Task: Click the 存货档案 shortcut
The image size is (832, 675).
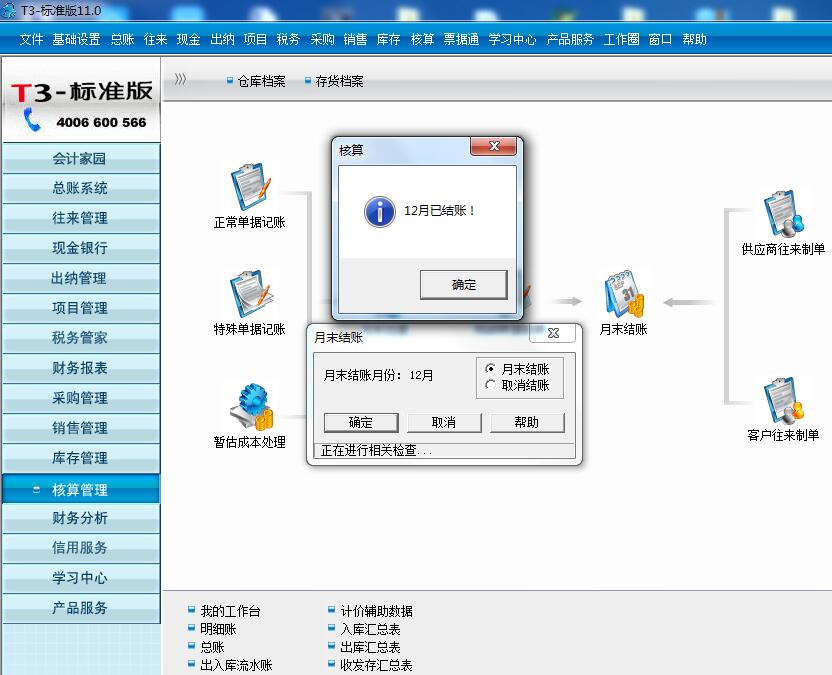Action: (x=338, y=81)
